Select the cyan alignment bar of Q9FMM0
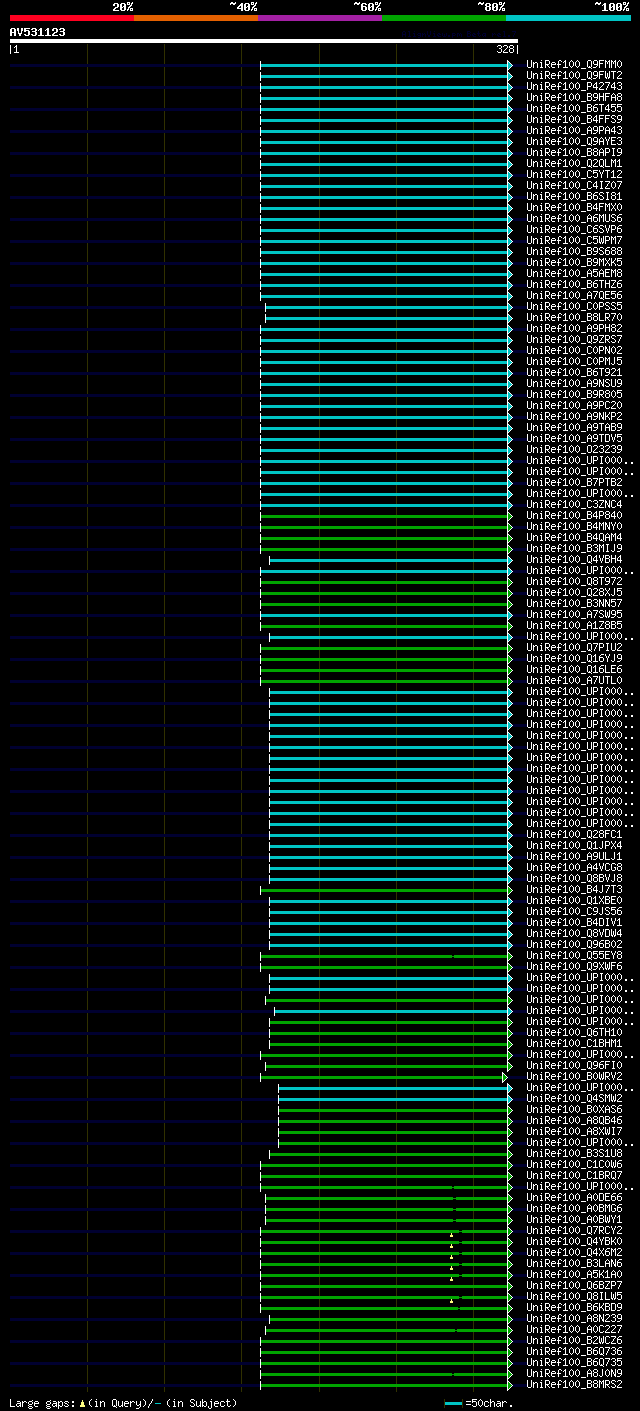 pos(386,65)
